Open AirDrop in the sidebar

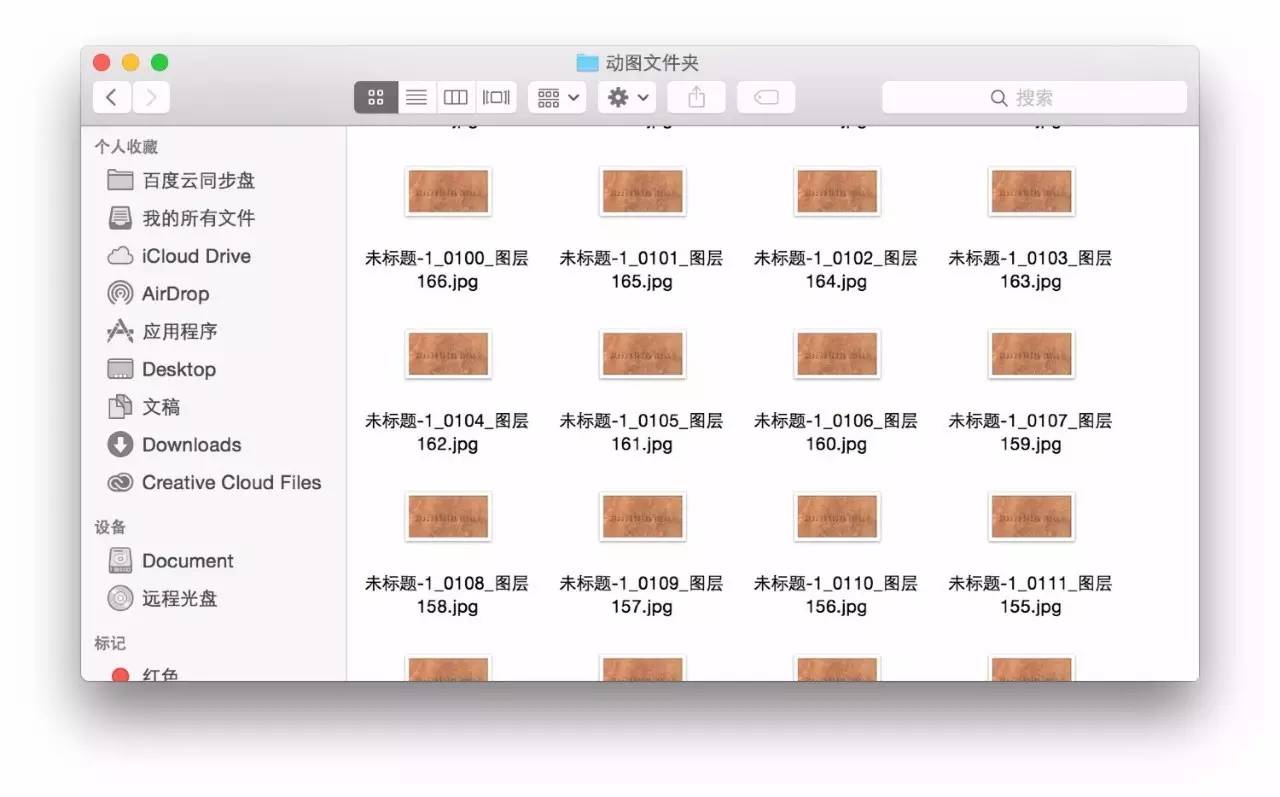coord(175,294)
